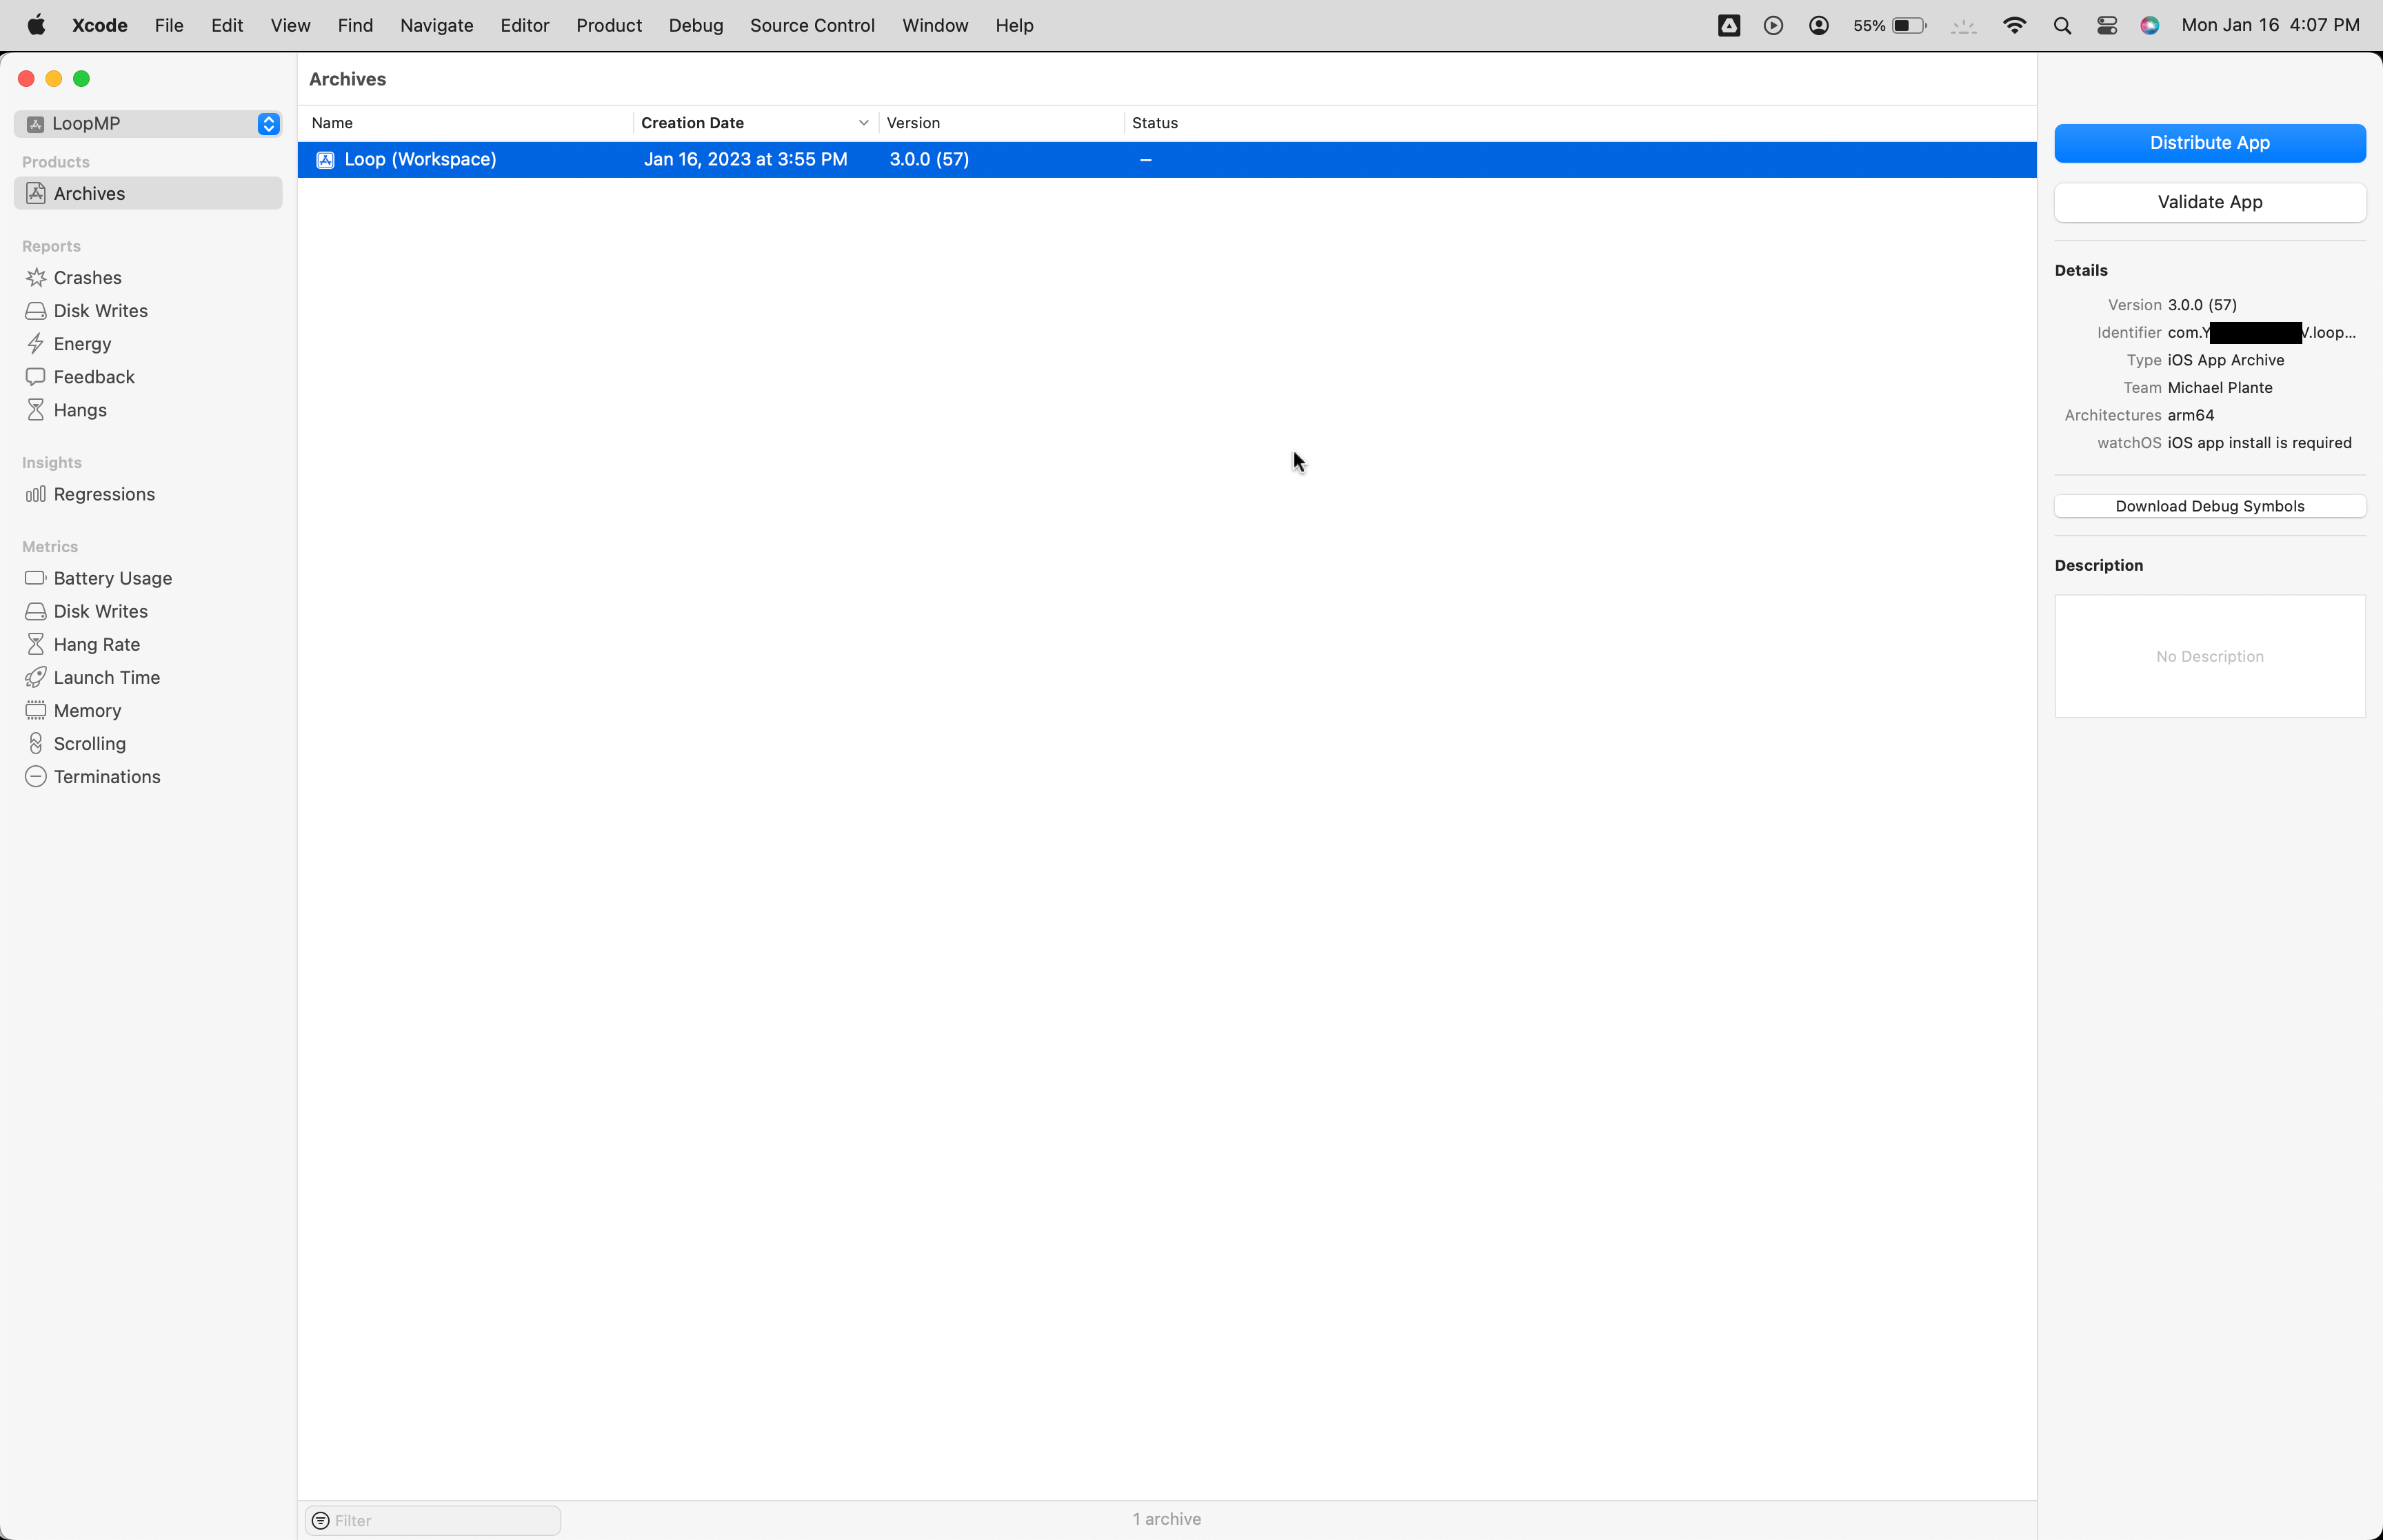
Task: Show Scrolling metrics
Action: tap(148, 743)
